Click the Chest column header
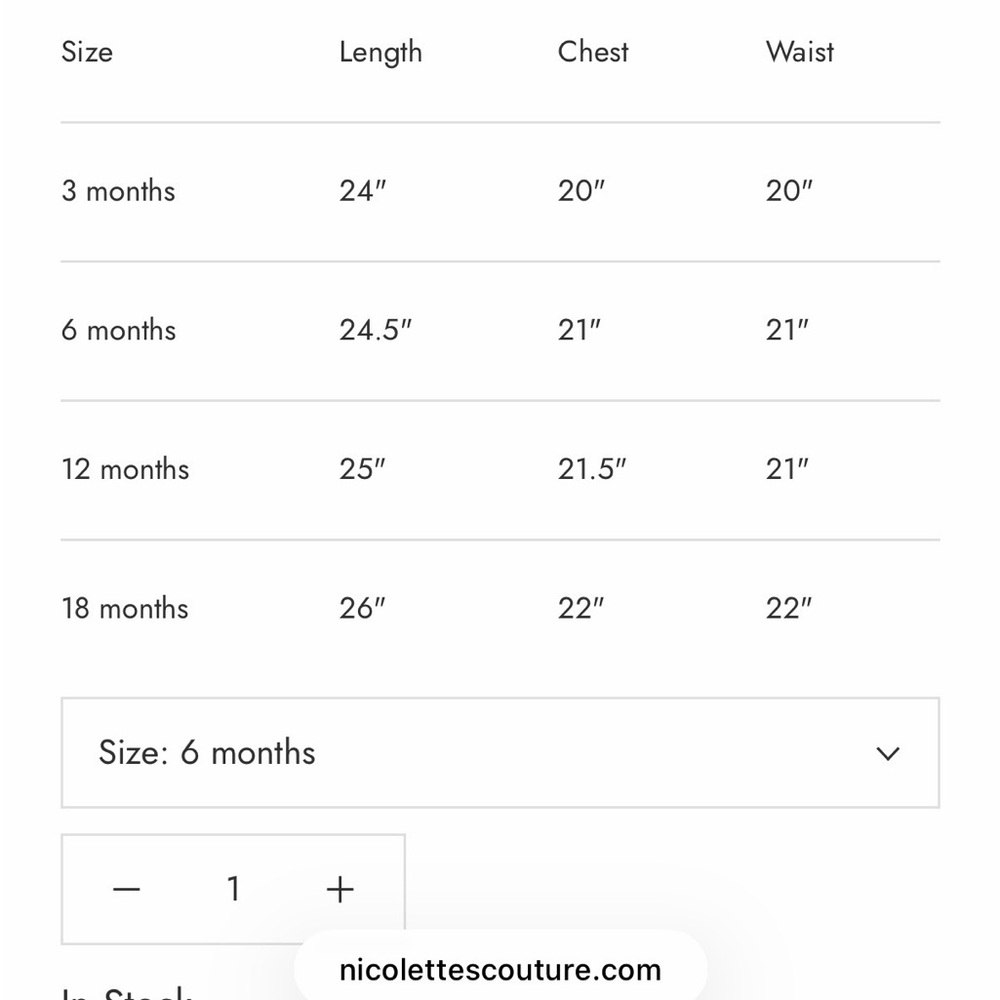 coord(593,52)
